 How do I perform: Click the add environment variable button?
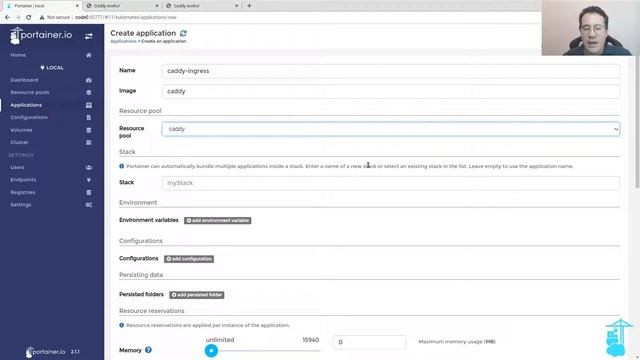218,220
